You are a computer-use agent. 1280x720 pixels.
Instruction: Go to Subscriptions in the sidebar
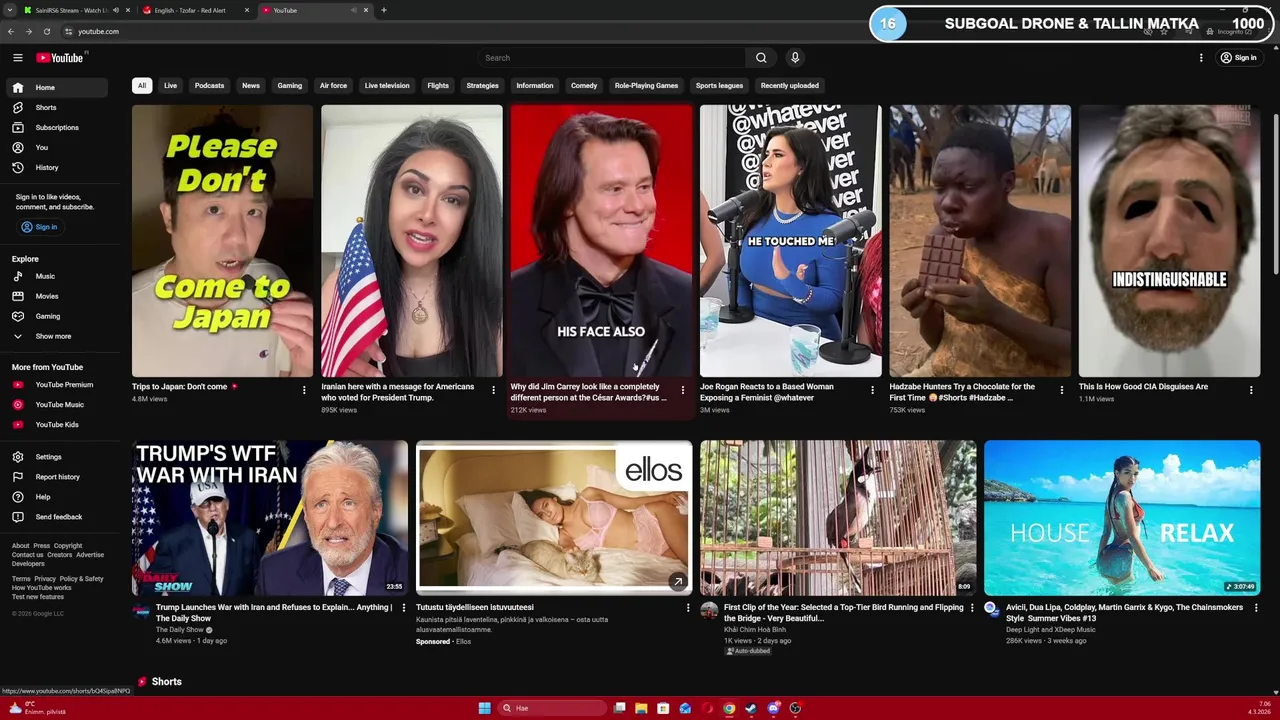click(x=56, y=127)
